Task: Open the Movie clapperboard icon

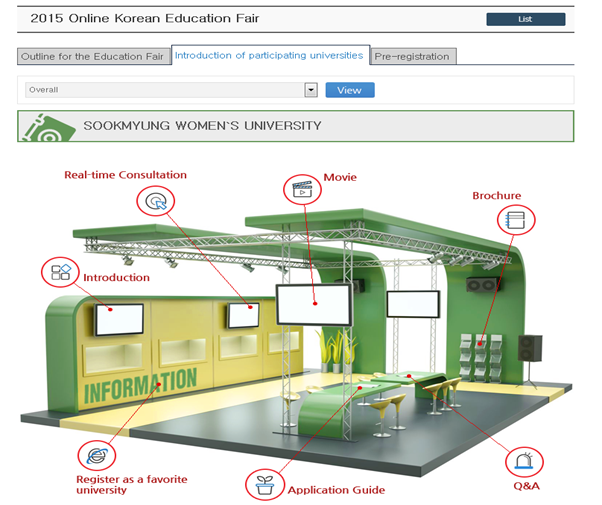Action: [x=303, y=189]
